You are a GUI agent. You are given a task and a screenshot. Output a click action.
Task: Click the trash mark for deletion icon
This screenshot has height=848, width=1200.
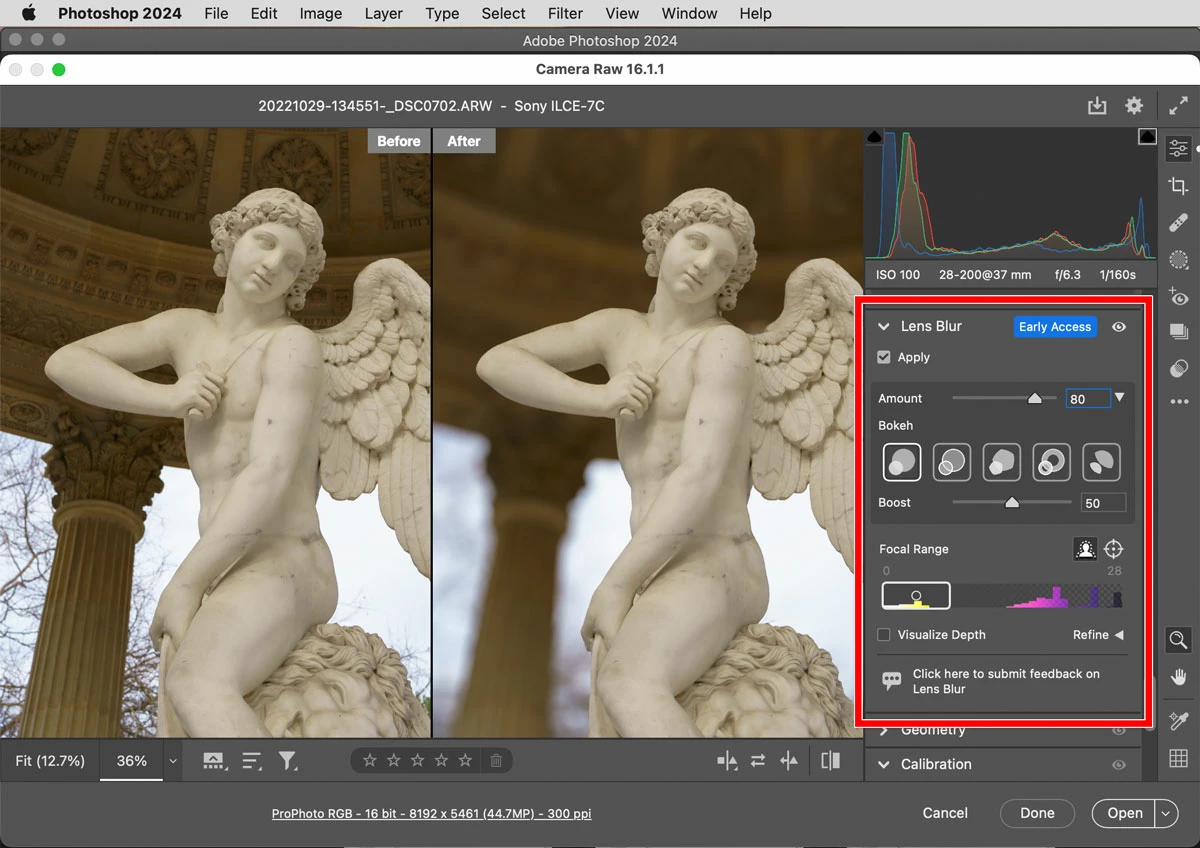click(x=495, y=761)
